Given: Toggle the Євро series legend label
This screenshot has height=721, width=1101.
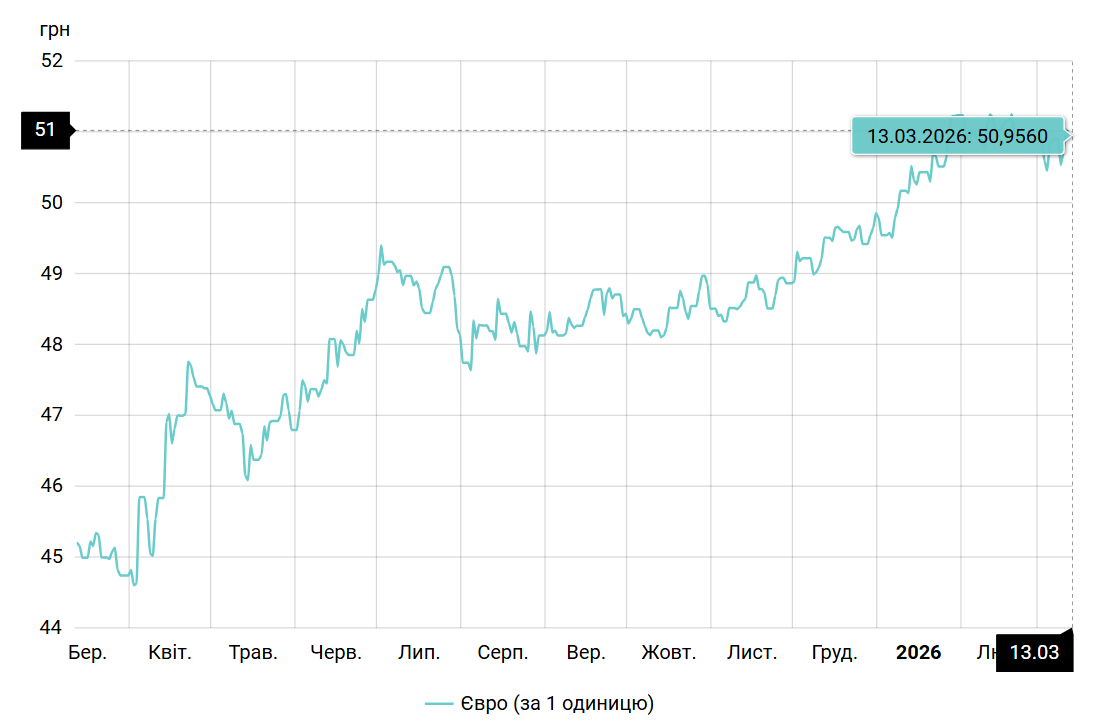Looking at the screenshot, I should [x=557, y=704].
